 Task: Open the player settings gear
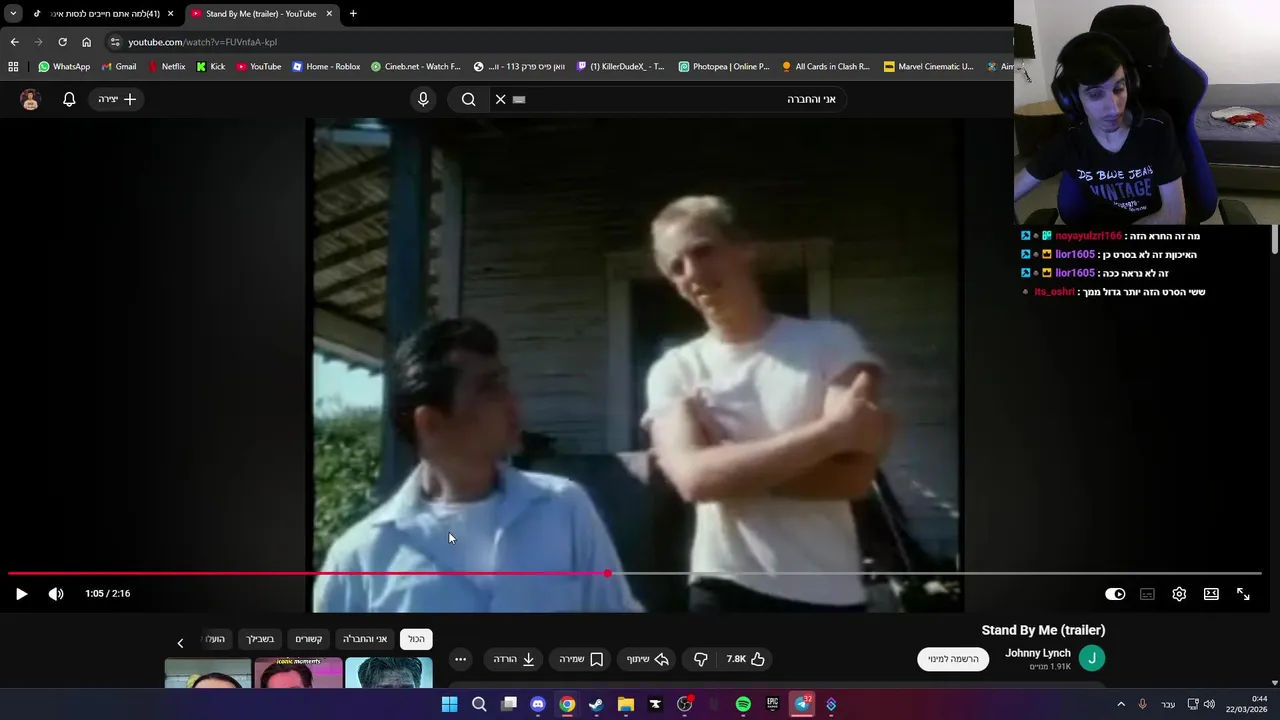[x=1179, y=594]
